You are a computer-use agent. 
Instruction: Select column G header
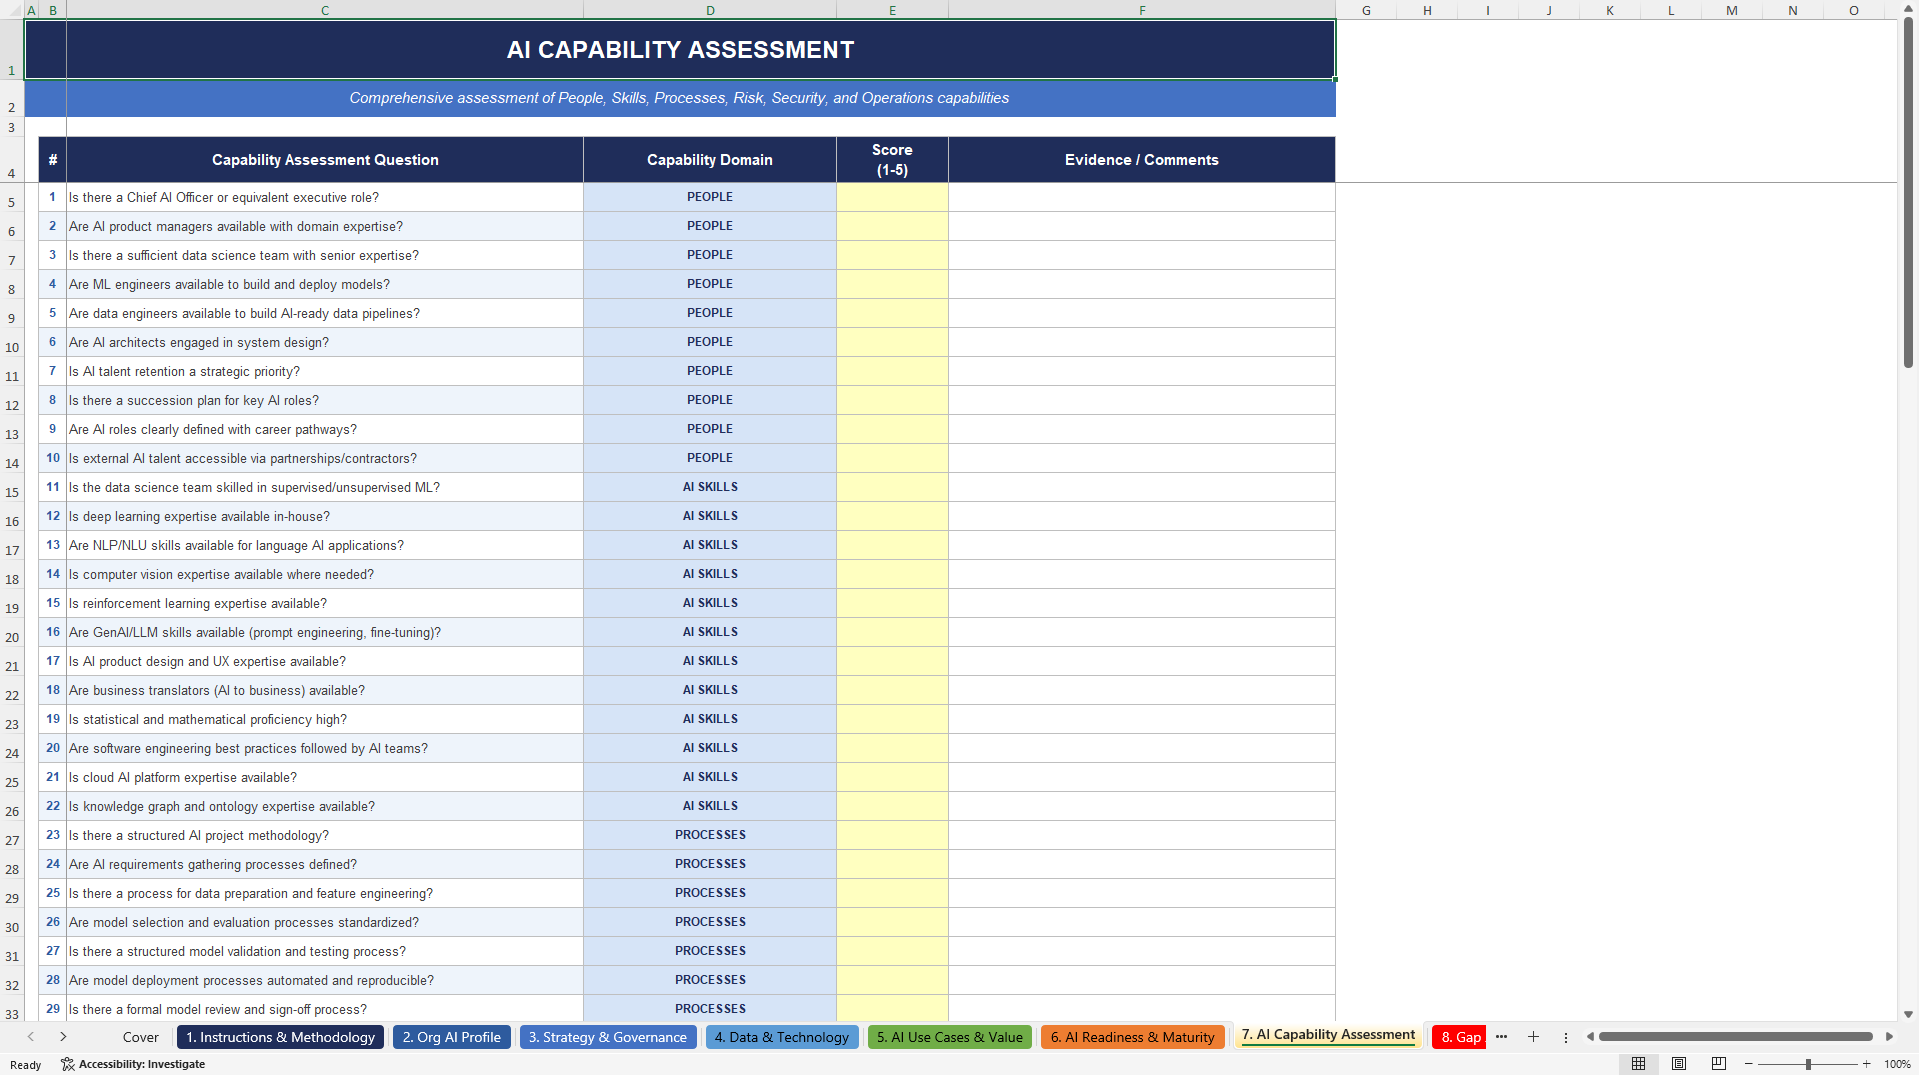click(1366, 10)
